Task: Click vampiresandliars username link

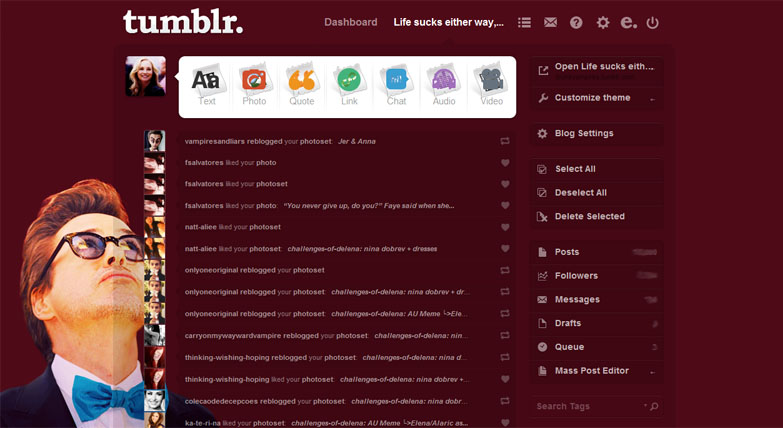Action: [215, 141]
